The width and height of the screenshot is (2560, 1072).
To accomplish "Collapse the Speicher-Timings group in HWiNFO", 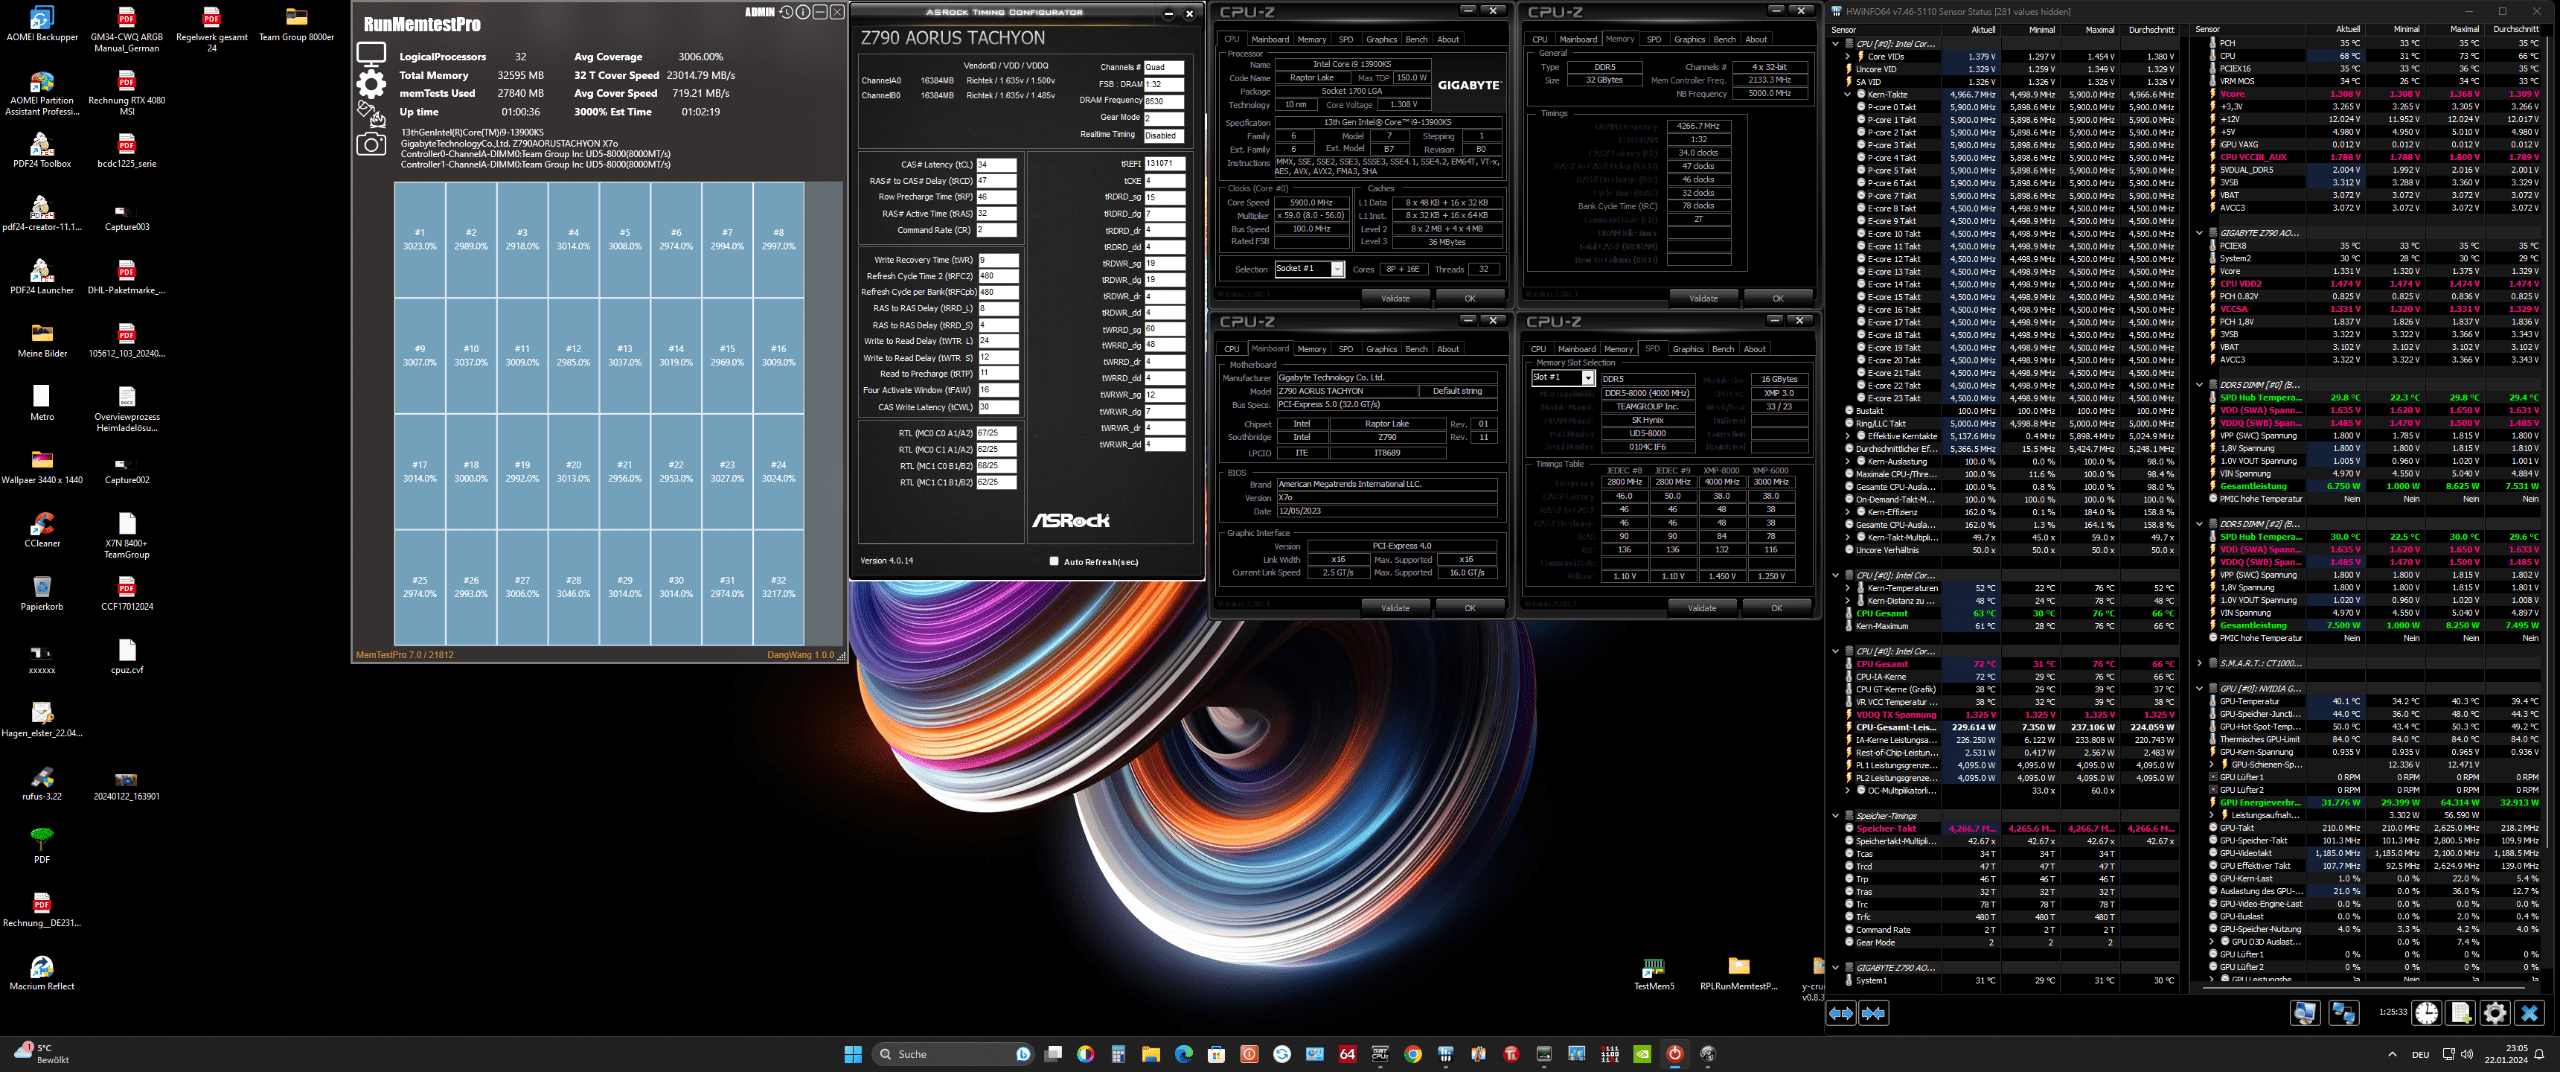I will [1836, 816].
